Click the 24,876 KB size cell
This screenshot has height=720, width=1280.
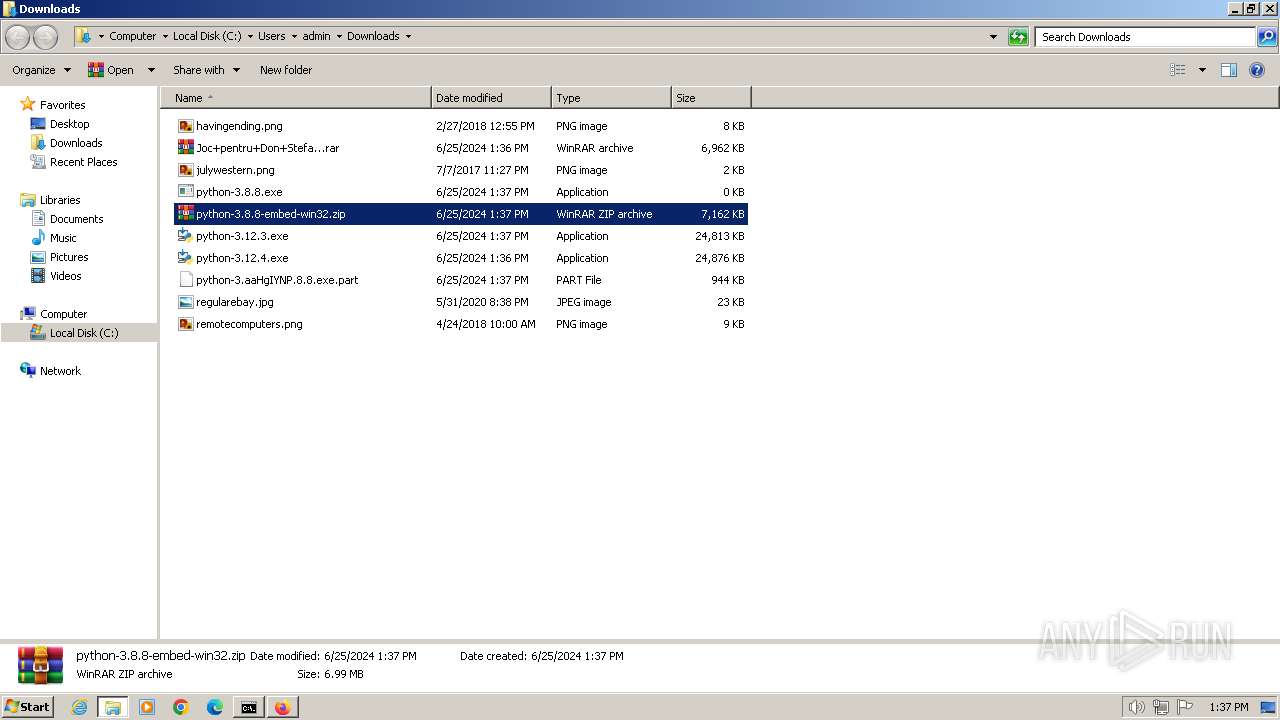tap(720, 258)
